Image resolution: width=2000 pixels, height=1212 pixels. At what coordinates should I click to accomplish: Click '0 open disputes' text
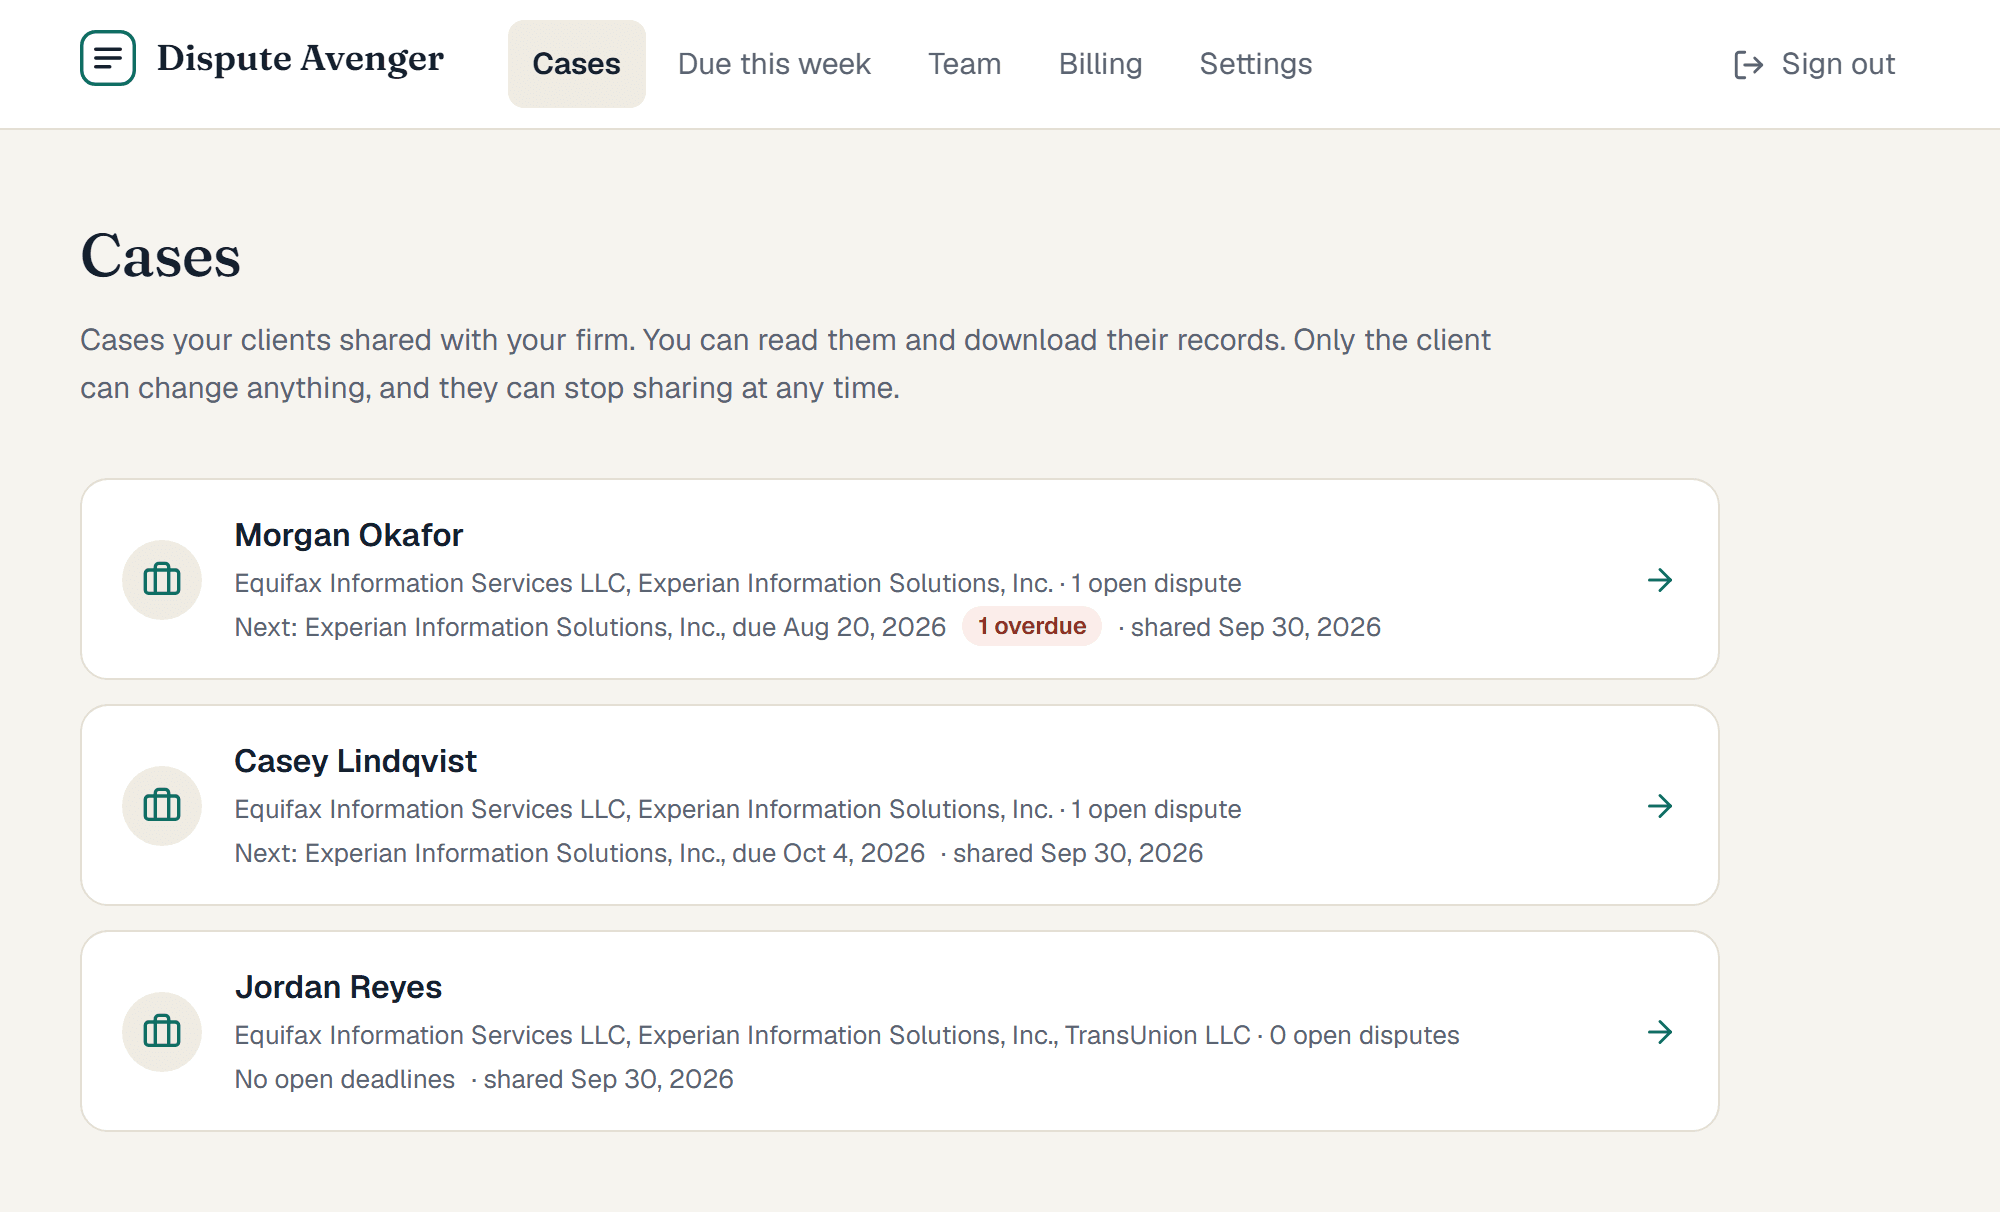click(x=1364, y=1035)
